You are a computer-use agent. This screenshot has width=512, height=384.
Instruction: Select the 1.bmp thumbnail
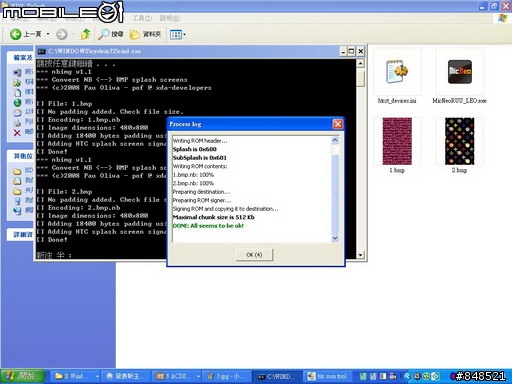point(397,141)
